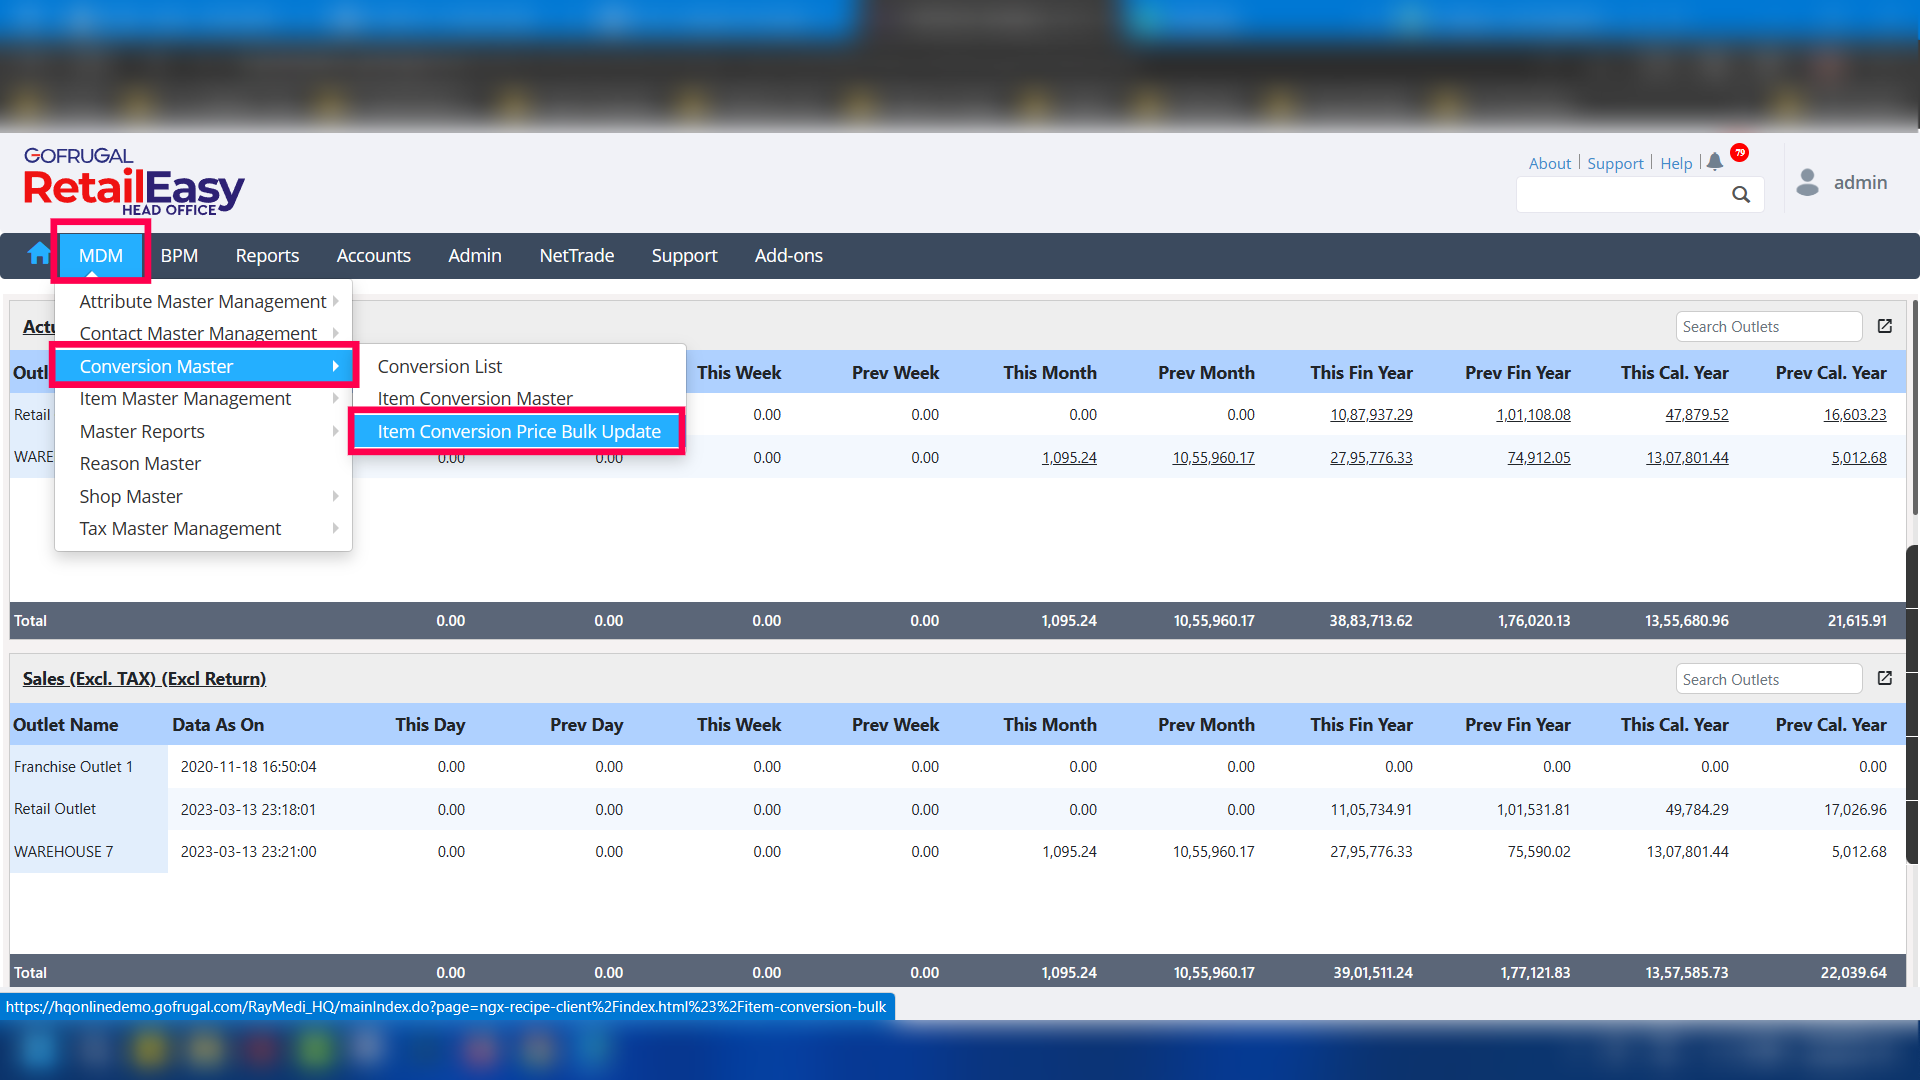Open the notifications bell icon
Image resolution: width=1920 pixels, height=1080 pixels.
1715,162
